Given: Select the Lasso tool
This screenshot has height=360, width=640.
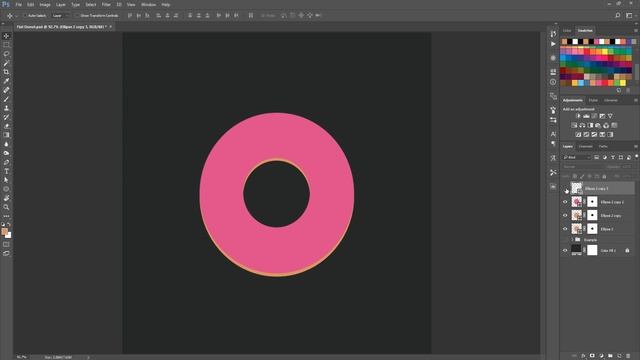Looking at the screenshot, I should coord(6,54).
